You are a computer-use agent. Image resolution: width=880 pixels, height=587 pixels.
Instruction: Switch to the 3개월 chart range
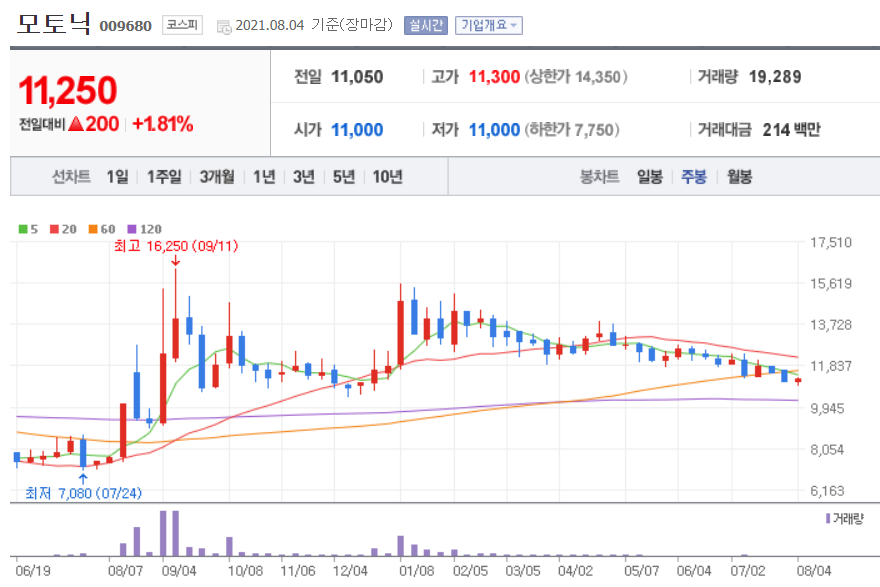217,177
